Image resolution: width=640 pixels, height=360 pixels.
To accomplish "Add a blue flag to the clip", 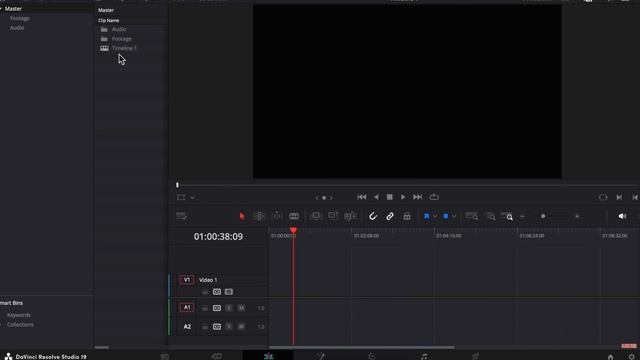I will point(427,216).
